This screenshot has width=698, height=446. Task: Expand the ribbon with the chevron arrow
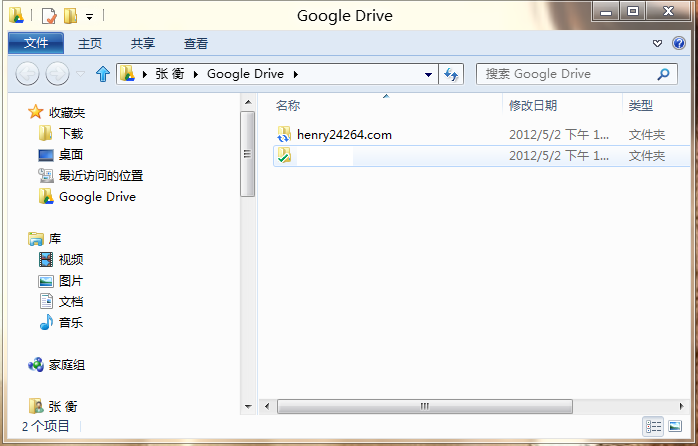point(657,43)
